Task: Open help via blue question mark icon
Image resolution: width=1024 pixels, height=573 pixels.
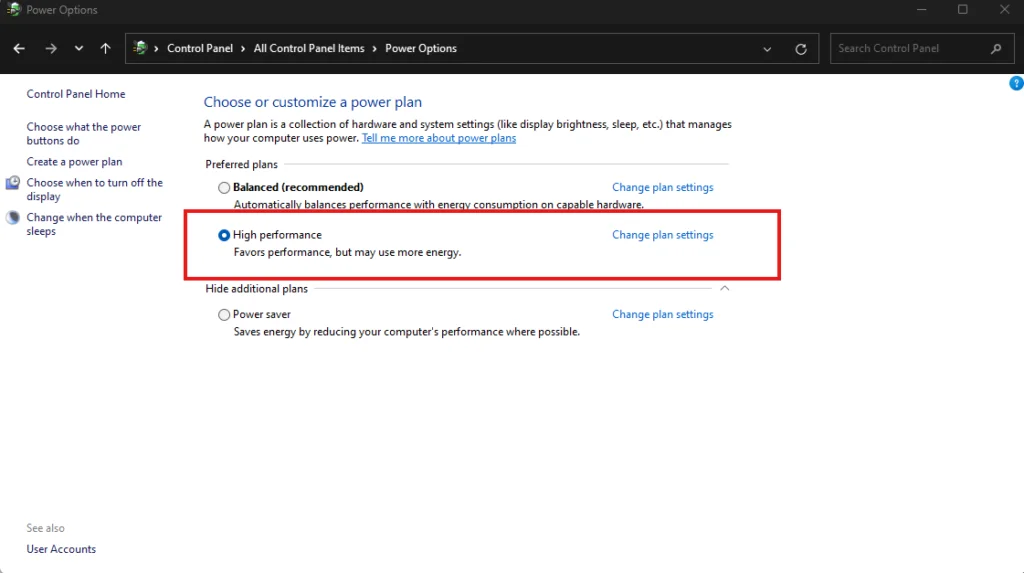Action: 1016,83
